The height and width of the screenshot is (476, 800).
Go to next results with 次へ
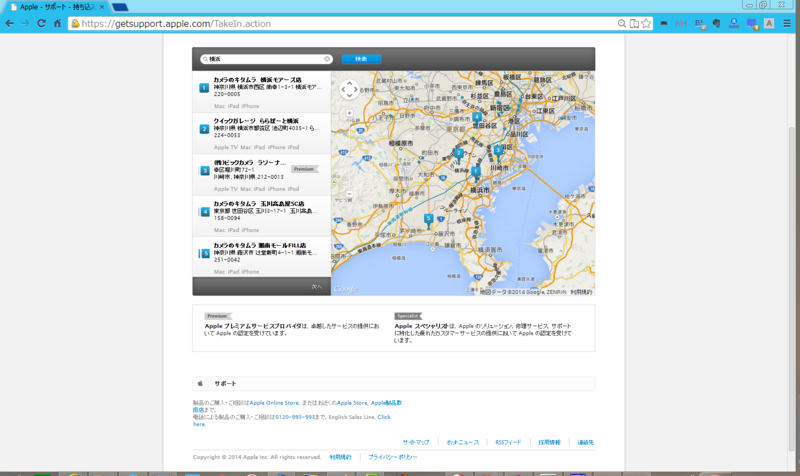click(x=317, y=287)
